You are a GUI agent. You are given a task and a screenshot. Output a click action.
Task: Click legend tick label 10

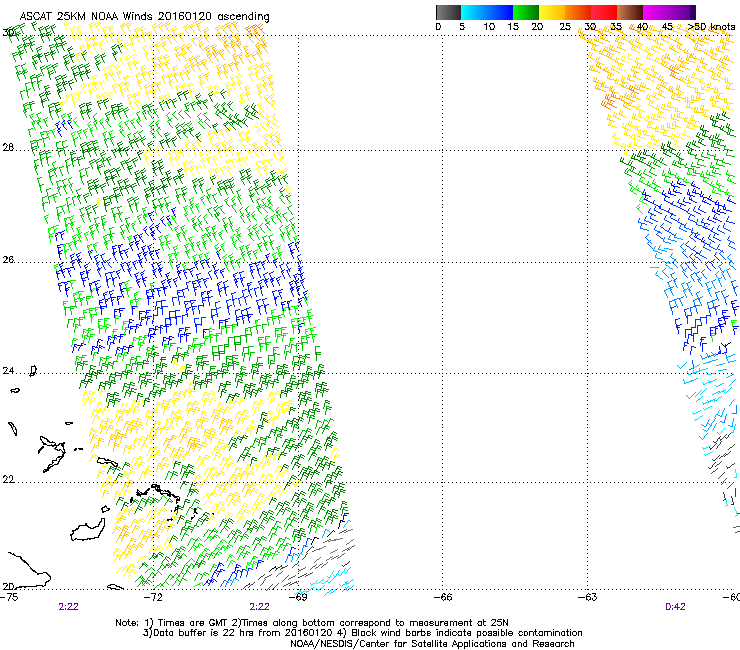pos(489,27)
